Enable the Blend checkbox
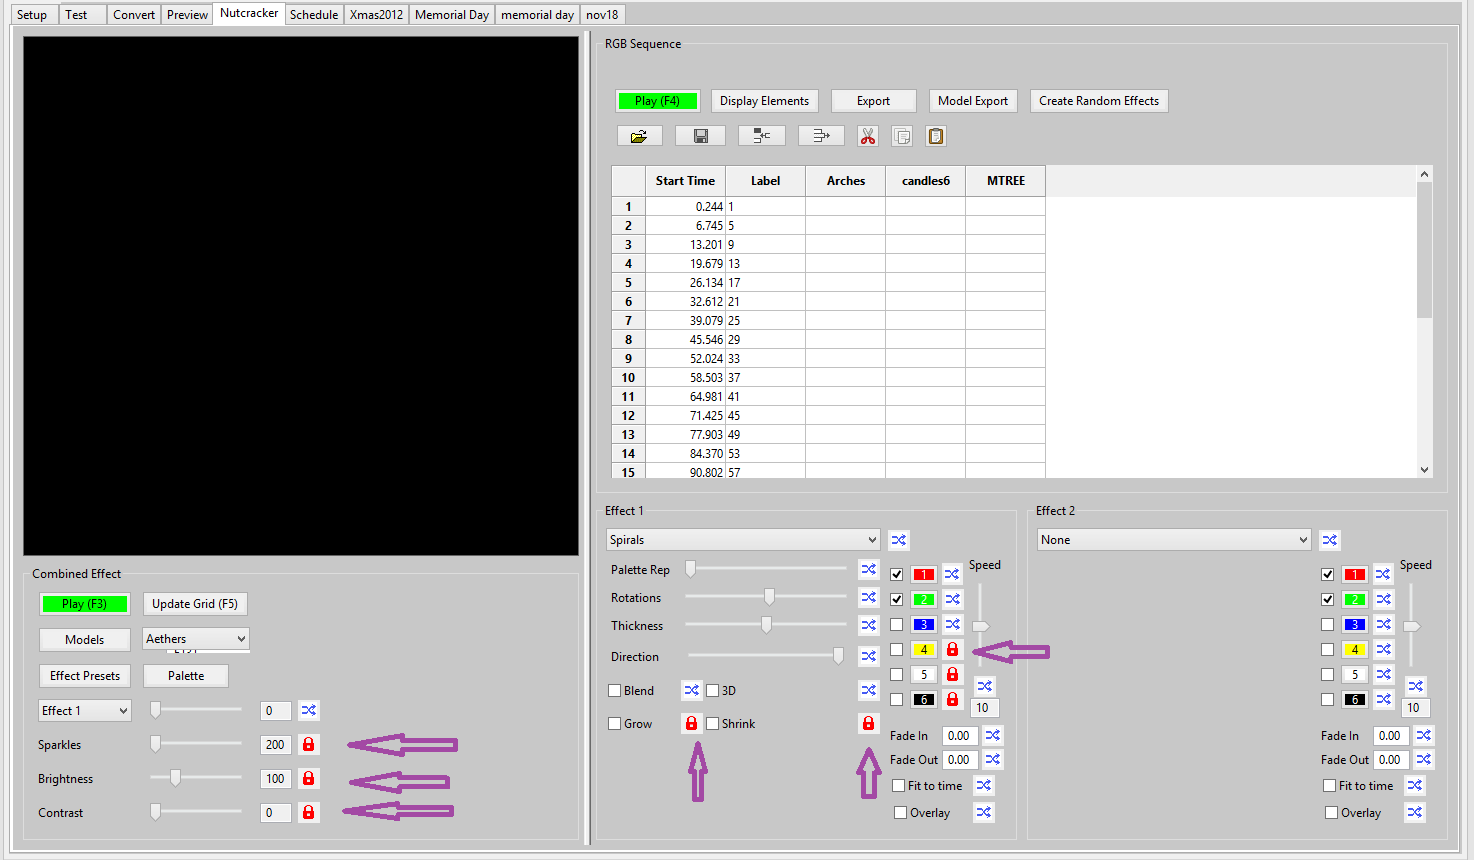Screen dimensions: 1474x860 click(x=615, y=690)
